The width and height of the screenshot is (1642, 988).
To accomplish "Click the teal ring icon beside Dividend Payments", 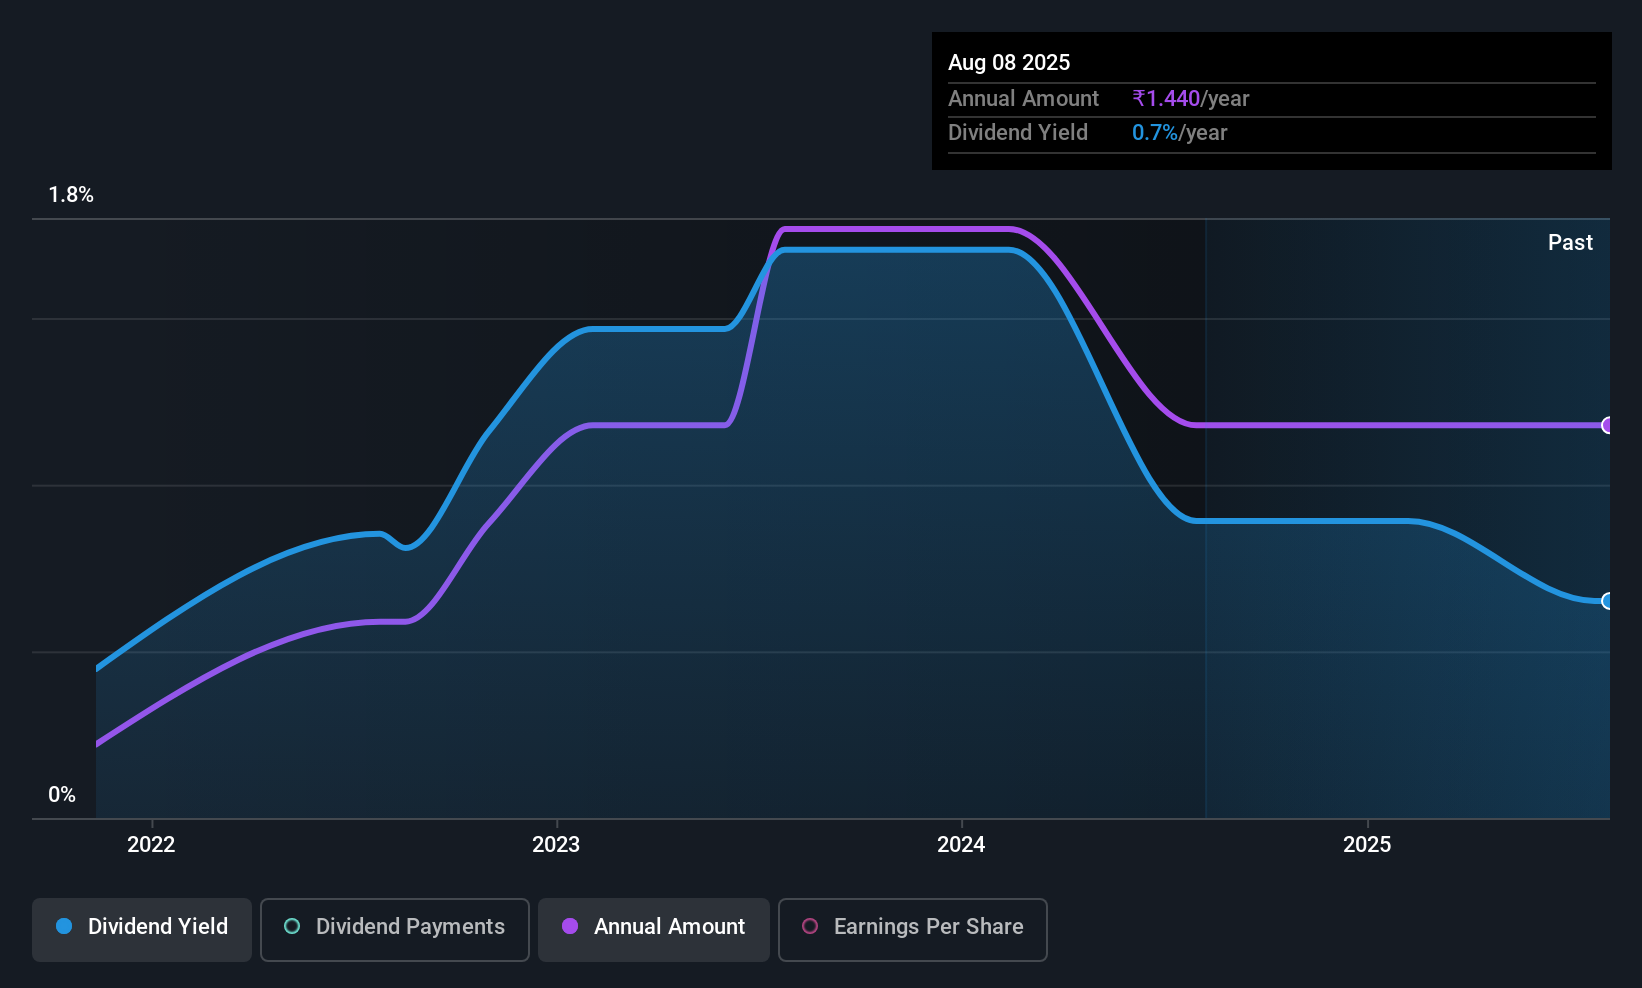I will point(292,927).
